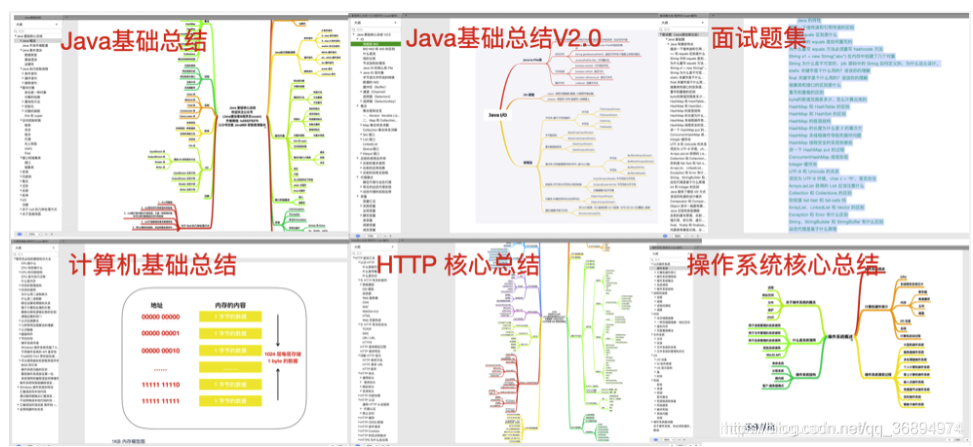Select '选择键 (SelectionKey)' in the outline

click(x=379, y=101)
